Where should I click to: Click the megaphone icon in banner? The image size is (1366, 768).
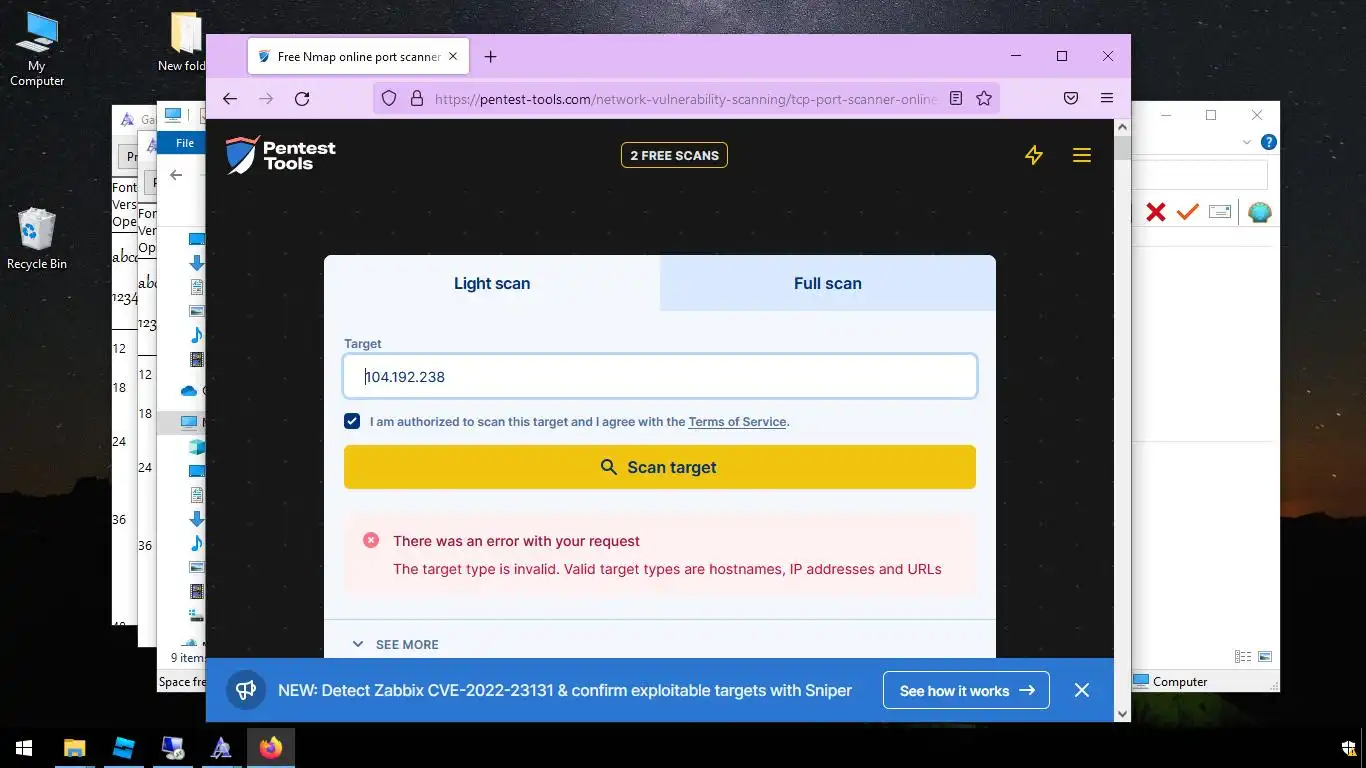(246, 690)
